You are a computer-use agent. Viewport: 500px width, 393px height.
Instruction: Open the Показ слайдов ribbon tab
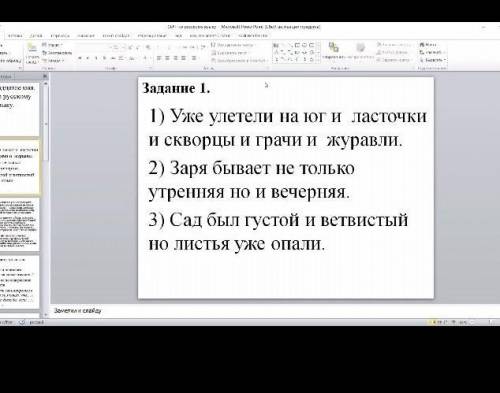pyautogui.click(x=116, y=36)
